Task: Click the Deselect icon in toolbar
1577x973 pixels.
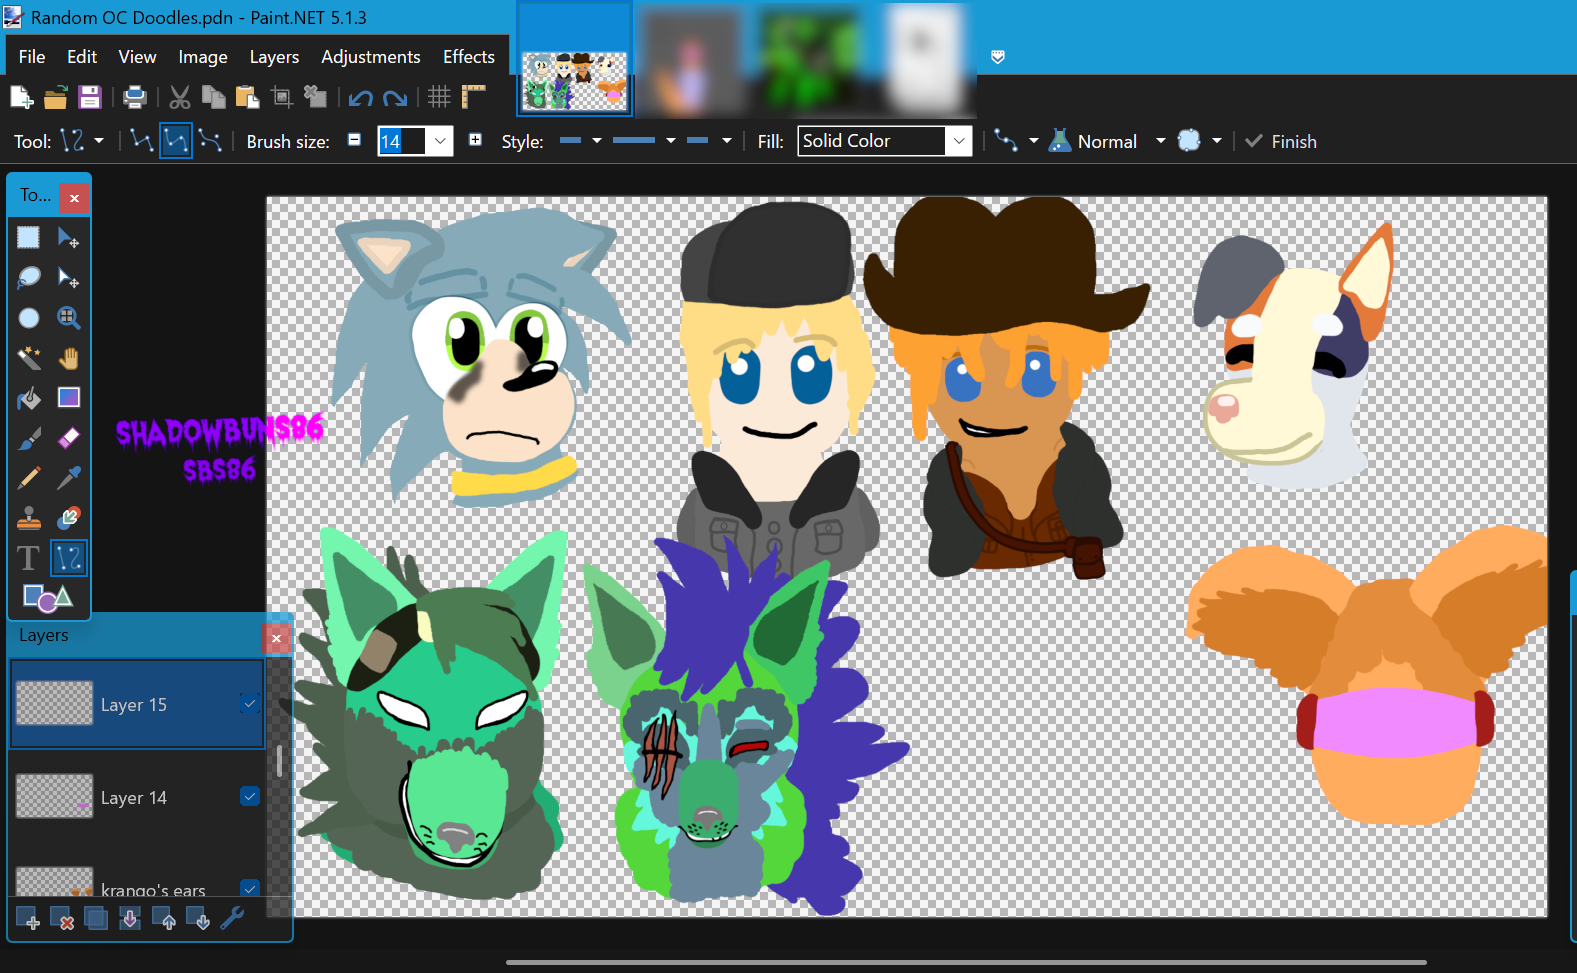Action: click(315, 97)
